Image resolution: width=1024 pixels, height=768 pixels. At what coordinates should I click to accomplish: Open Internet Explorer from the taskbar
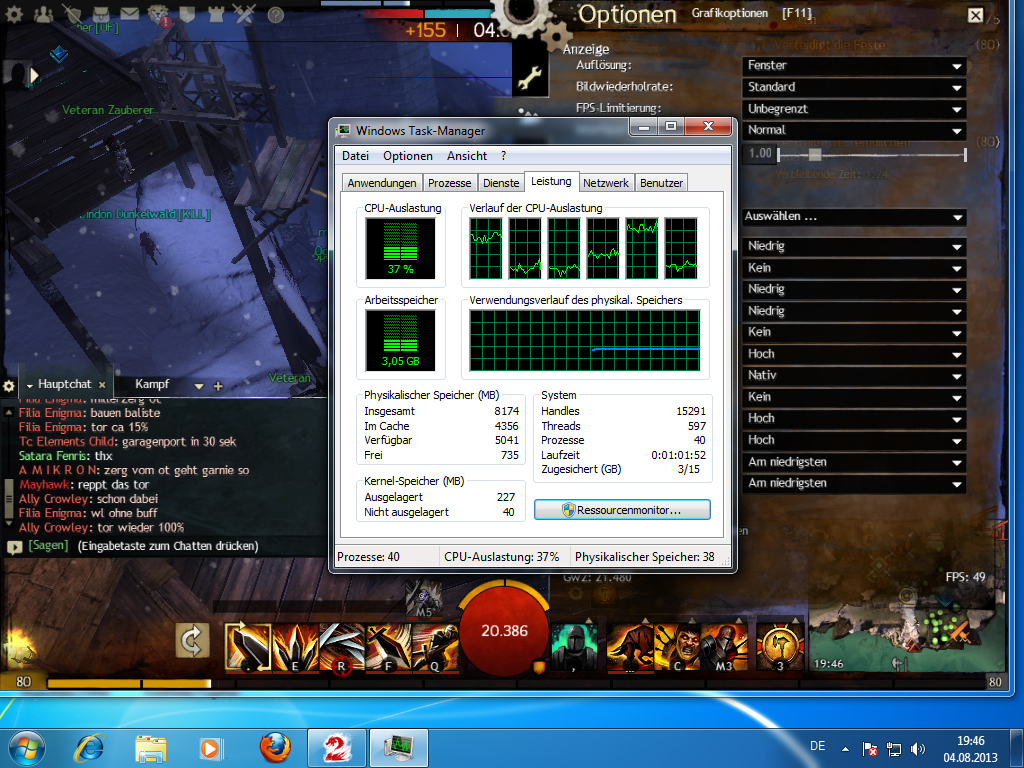click(89, 748)
